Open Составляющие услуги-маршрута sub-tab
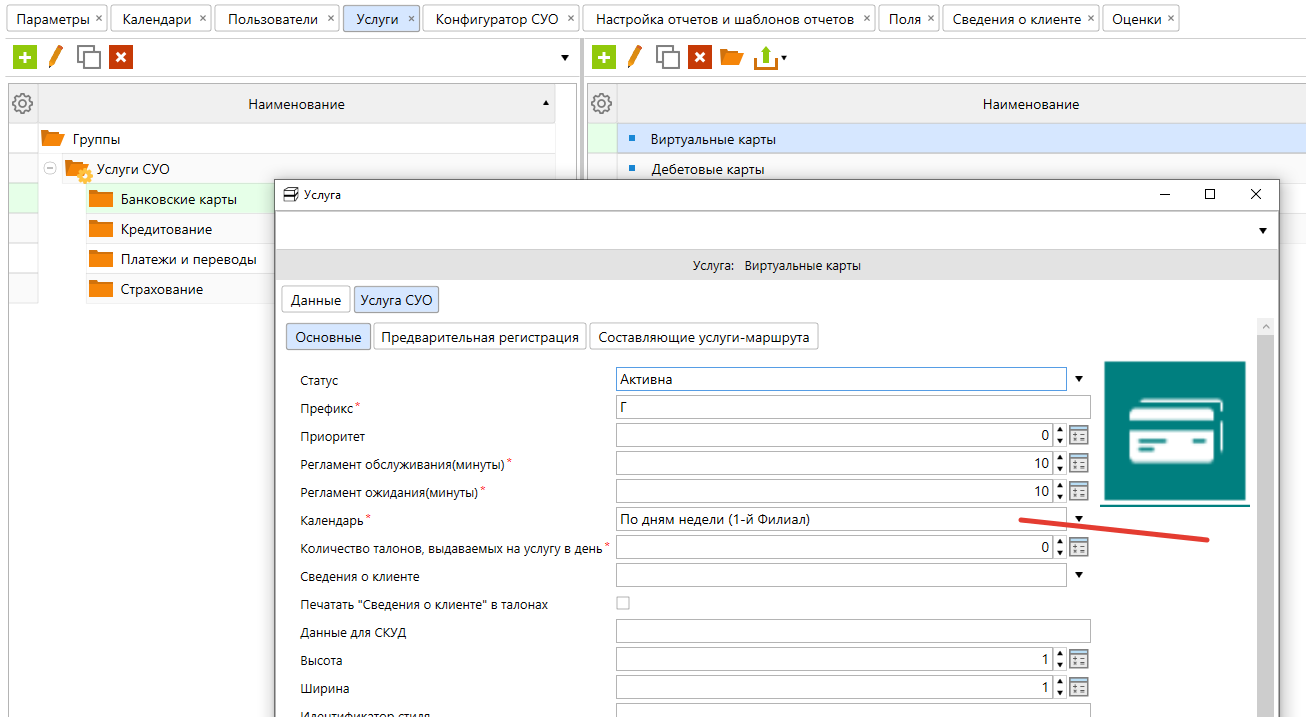This screenshot has width=1306, height=717. point(705,337)
